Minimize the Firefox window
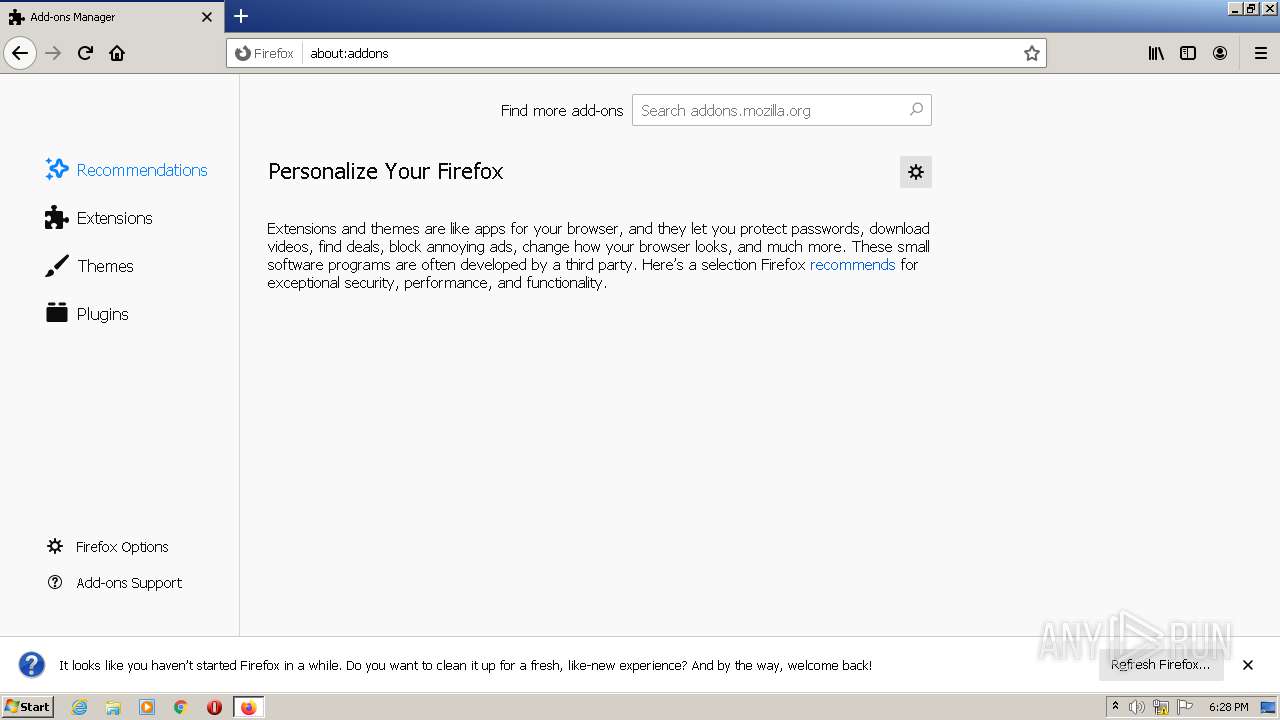Screen dimensions: 1280x720 tap(1235, 8)
